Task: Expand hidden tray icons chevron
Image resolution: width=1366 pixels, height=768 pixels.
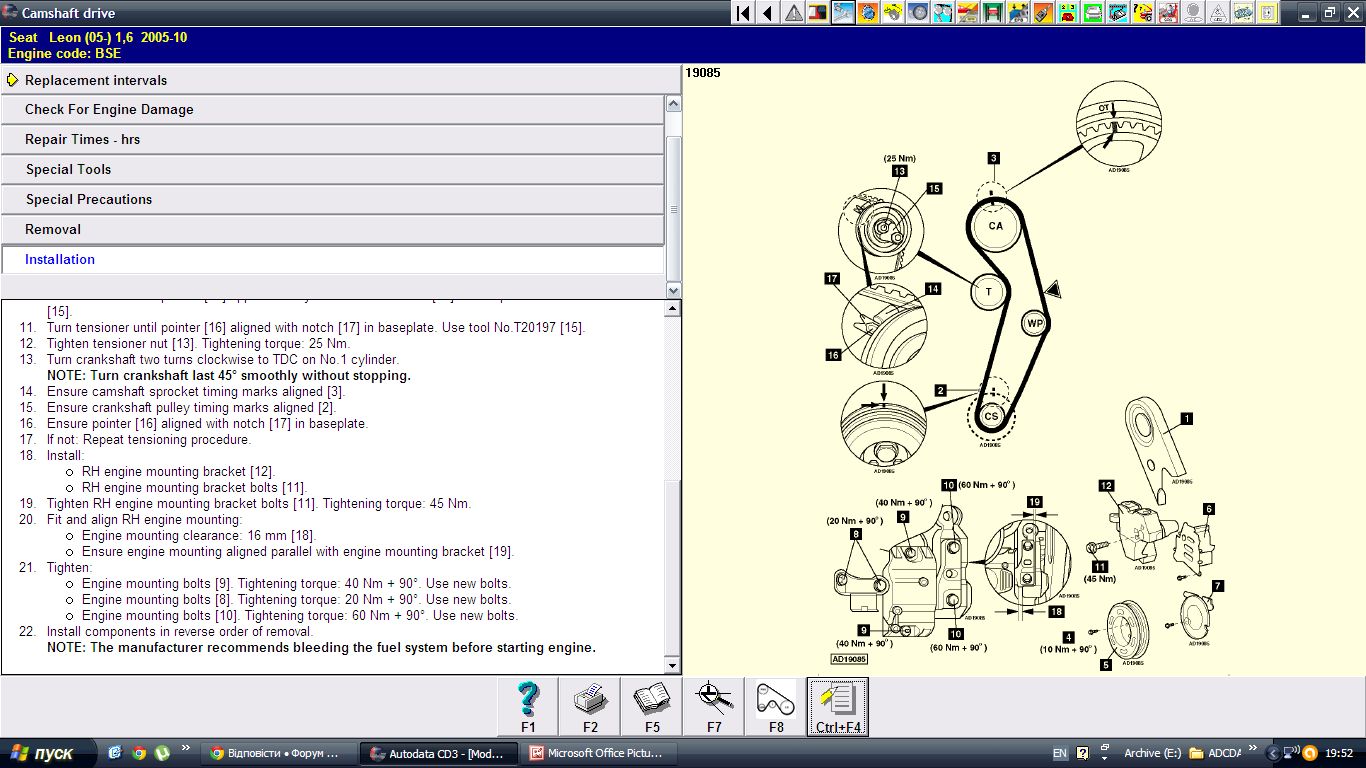Action: (1274, 753)
